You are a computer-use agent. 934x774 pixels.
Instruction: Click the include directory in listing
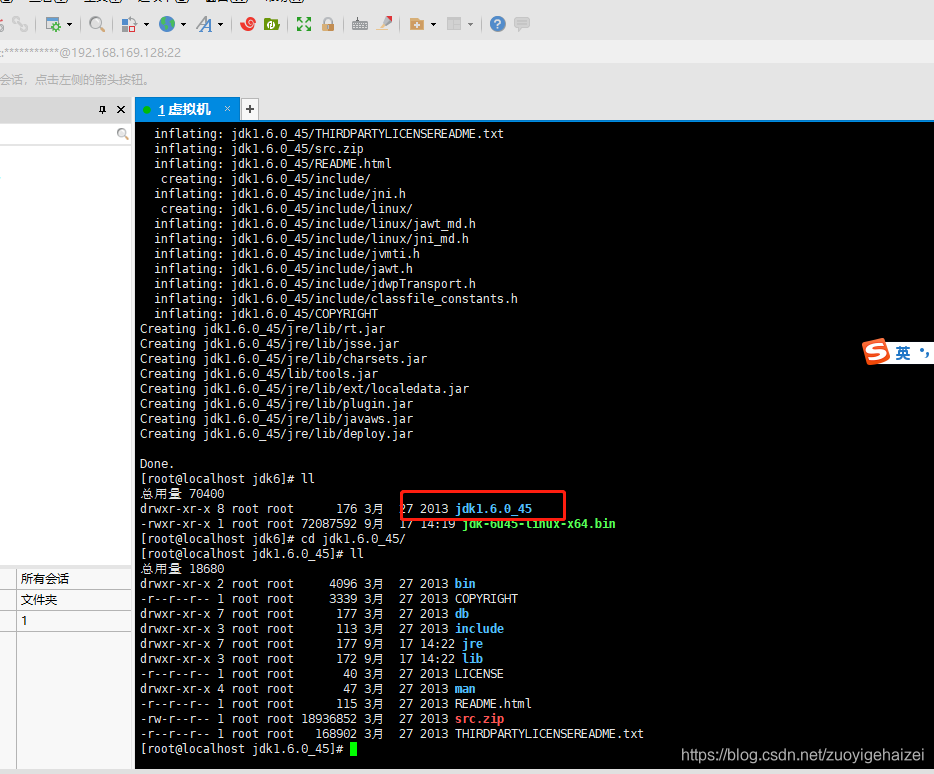point(480,629)
